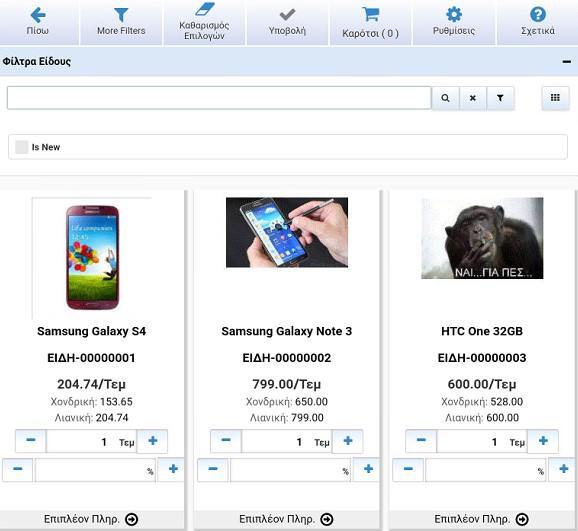578x531 pixels.
Task: Open Επιπλέον Πληρ. for HTC One 32GB
Action: pyautogui.click(x=482, y=519)
